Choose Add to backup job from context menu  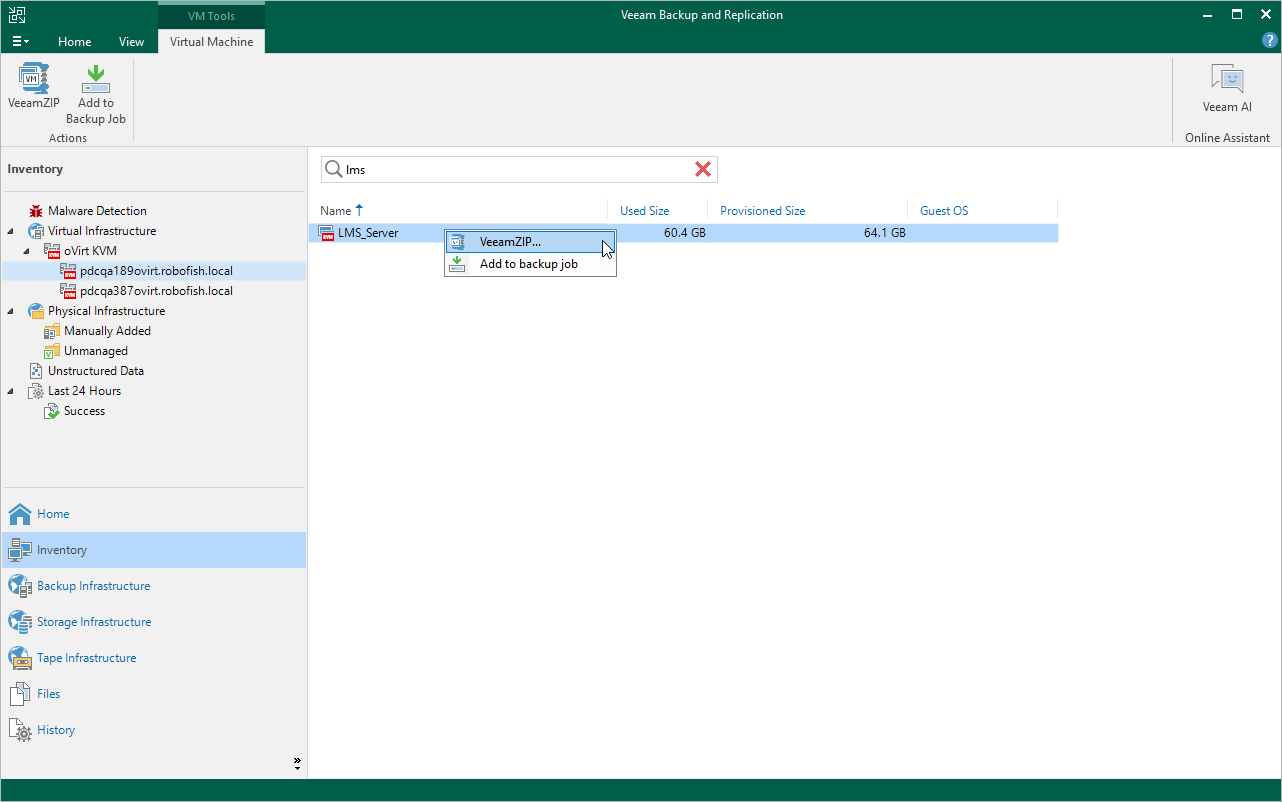(530, 264)
